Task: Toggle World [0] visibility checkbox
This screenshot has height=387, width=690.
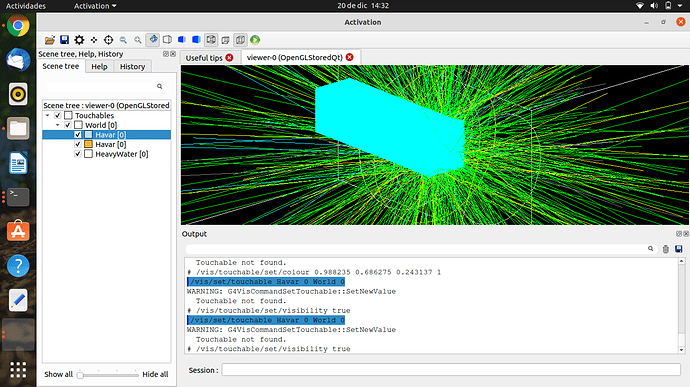Action: pos(68,125)
